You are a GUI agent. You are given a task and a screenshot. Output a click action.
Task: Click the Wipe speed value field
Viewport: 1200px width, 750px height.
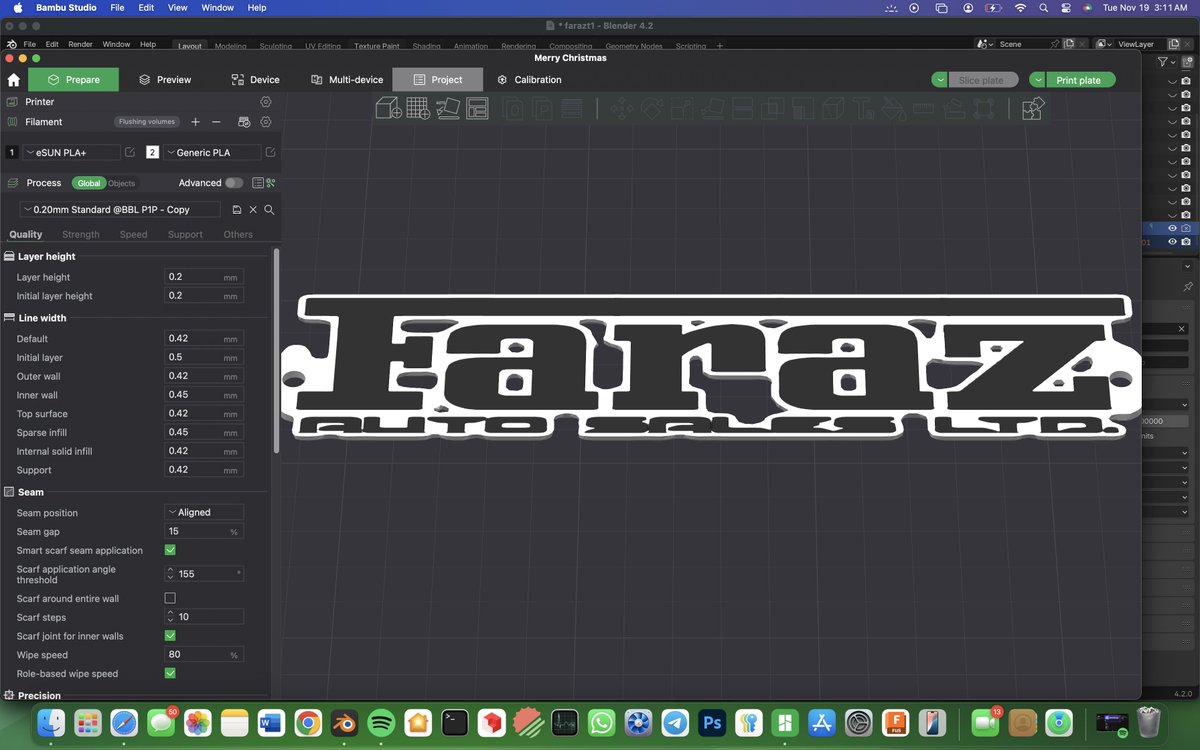coord(204,655)
